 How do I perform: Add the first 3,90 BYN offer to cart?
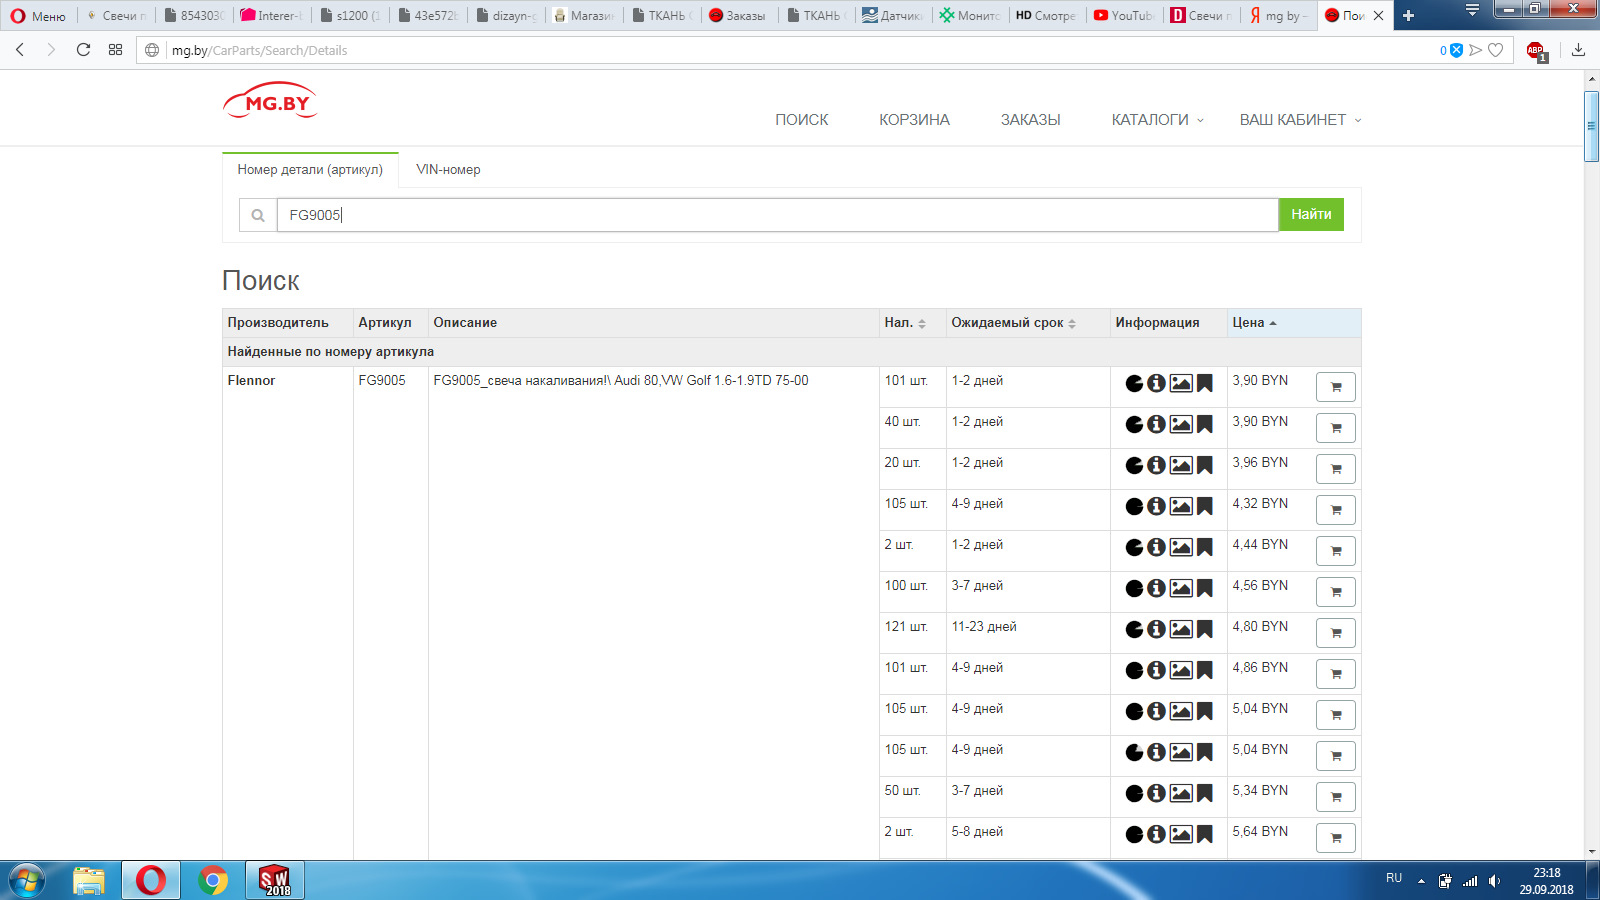1335,387
